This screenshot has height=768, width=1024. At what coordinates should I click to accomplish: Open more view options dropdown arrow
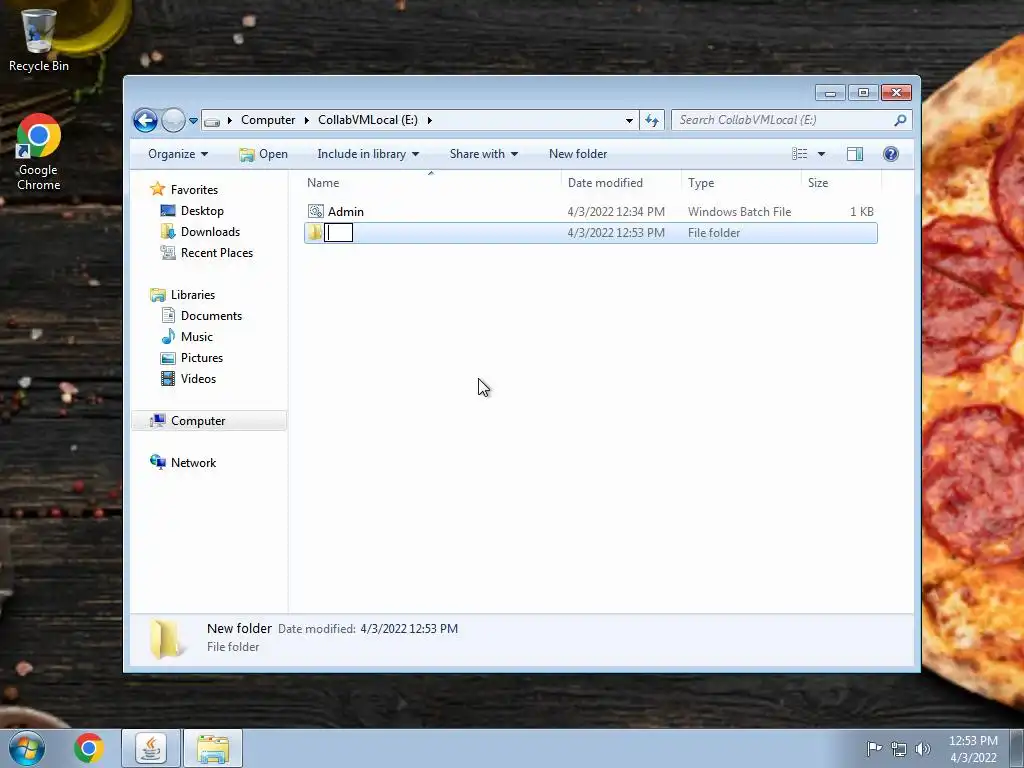point(822,154)
